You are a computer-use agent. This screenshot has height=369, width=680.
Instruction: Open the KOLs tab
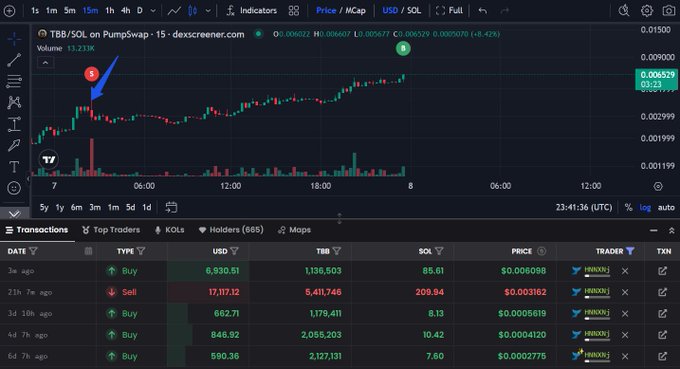pos(170,230)
